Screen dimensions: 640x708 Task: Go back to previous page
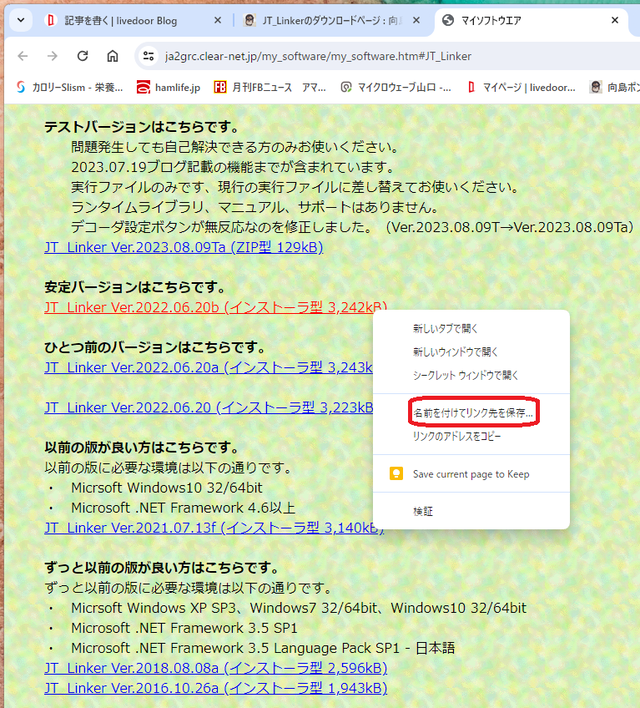tap(23, 56)
